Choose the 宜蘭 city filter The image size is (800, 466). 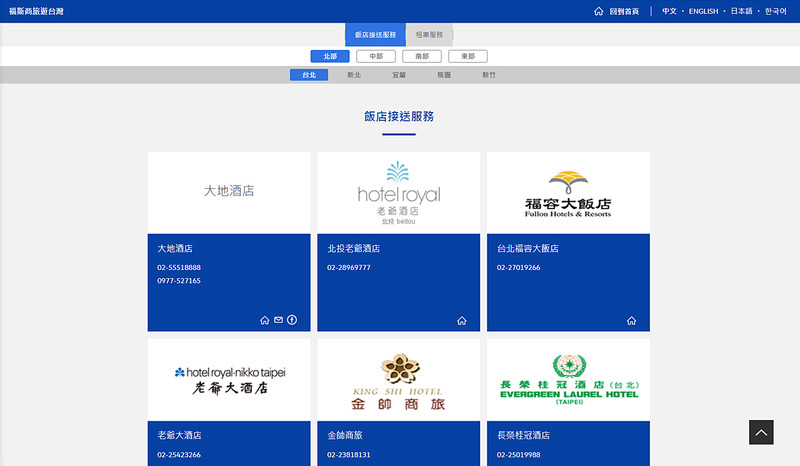399,75
